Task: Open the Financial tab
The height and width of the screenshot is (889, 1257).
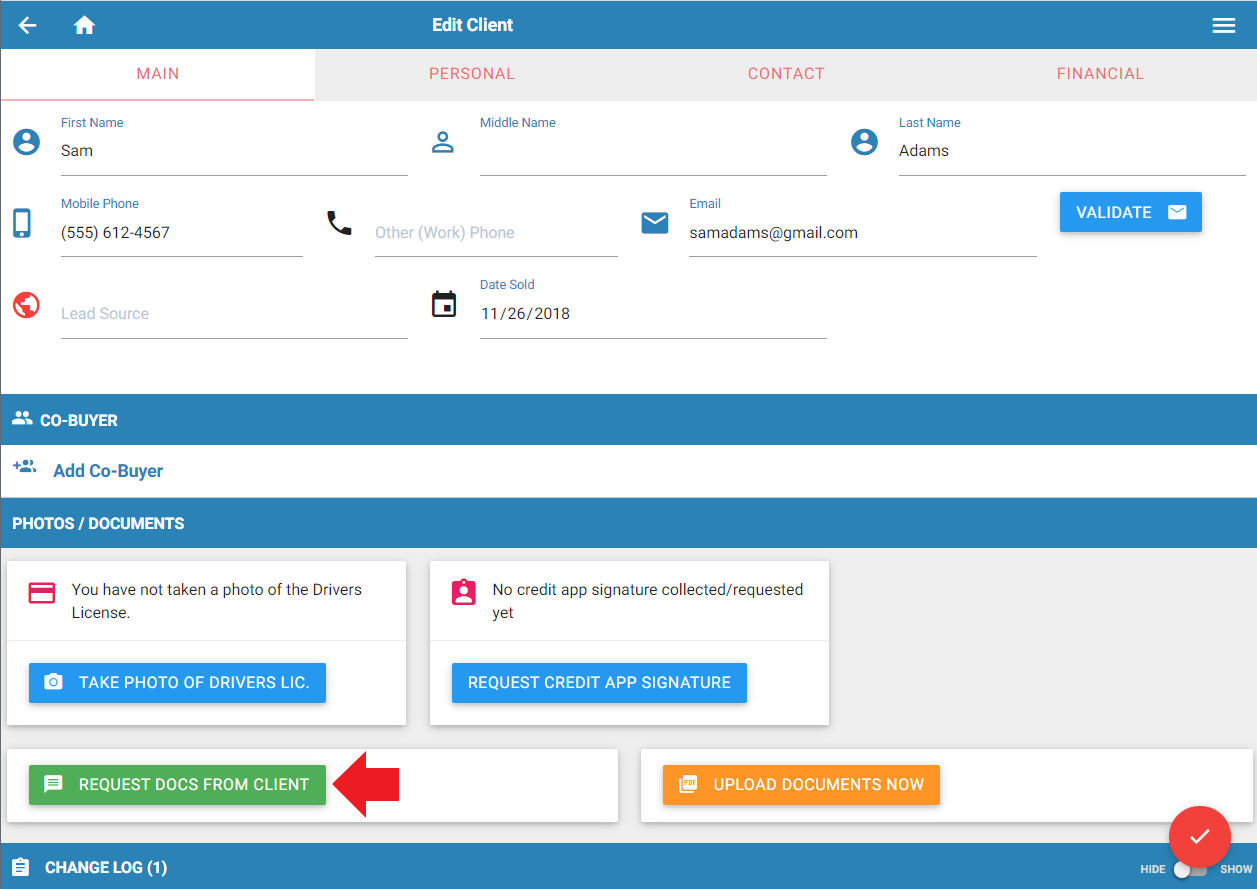Action: [x=1099, y=74]
